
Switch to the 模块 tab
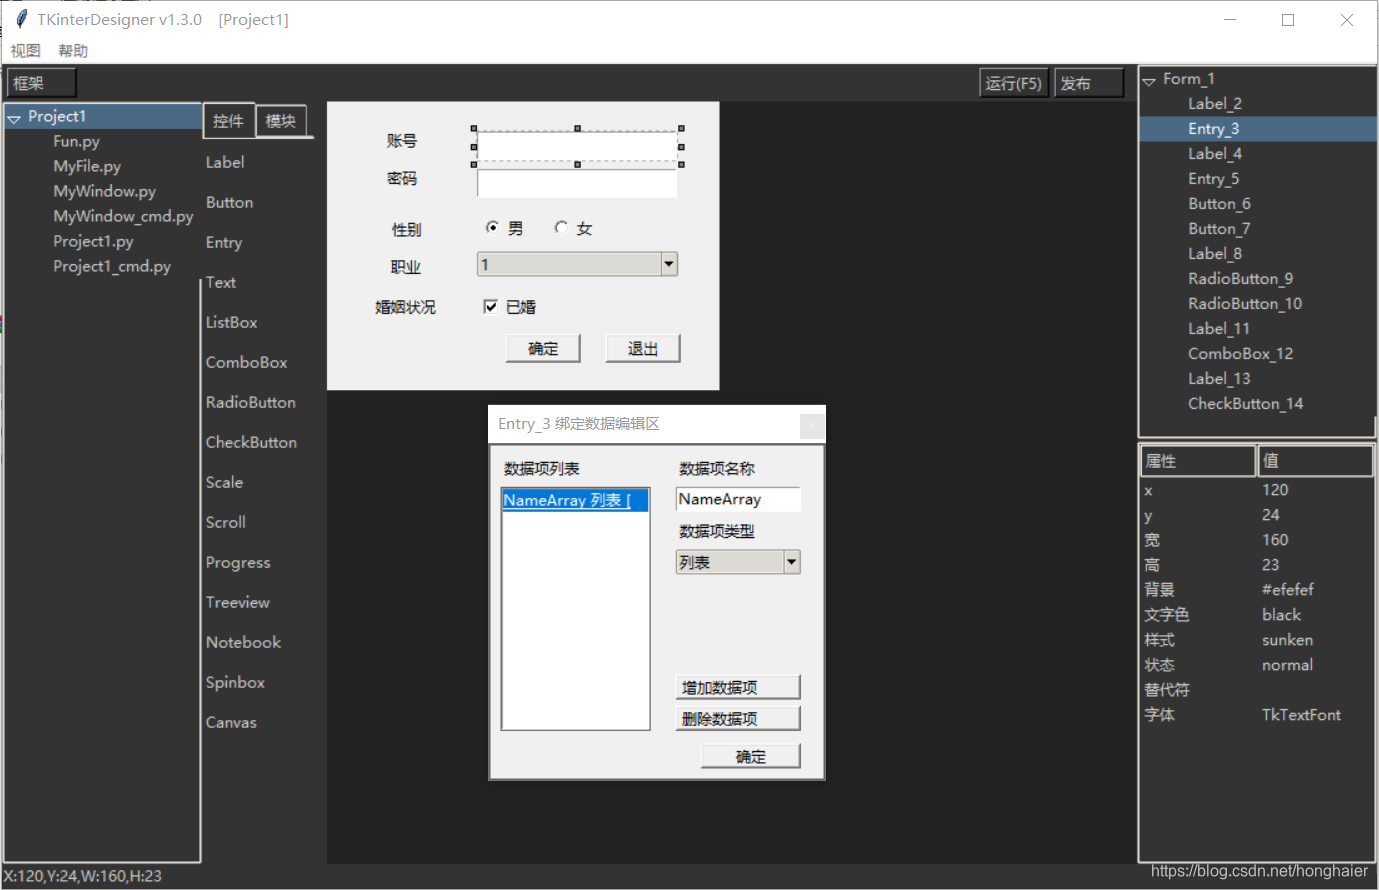point(281,121)
